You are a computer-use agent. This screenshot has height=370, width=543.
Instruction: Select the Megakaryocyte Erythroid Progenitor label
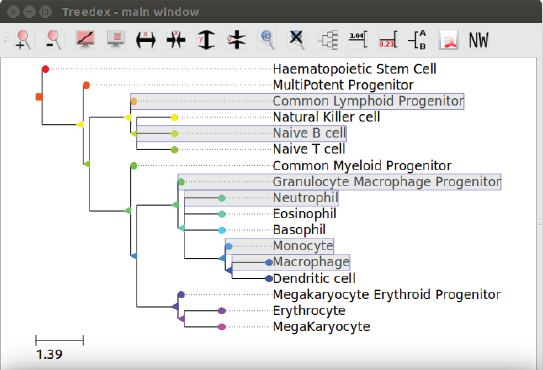coord(387,294)
